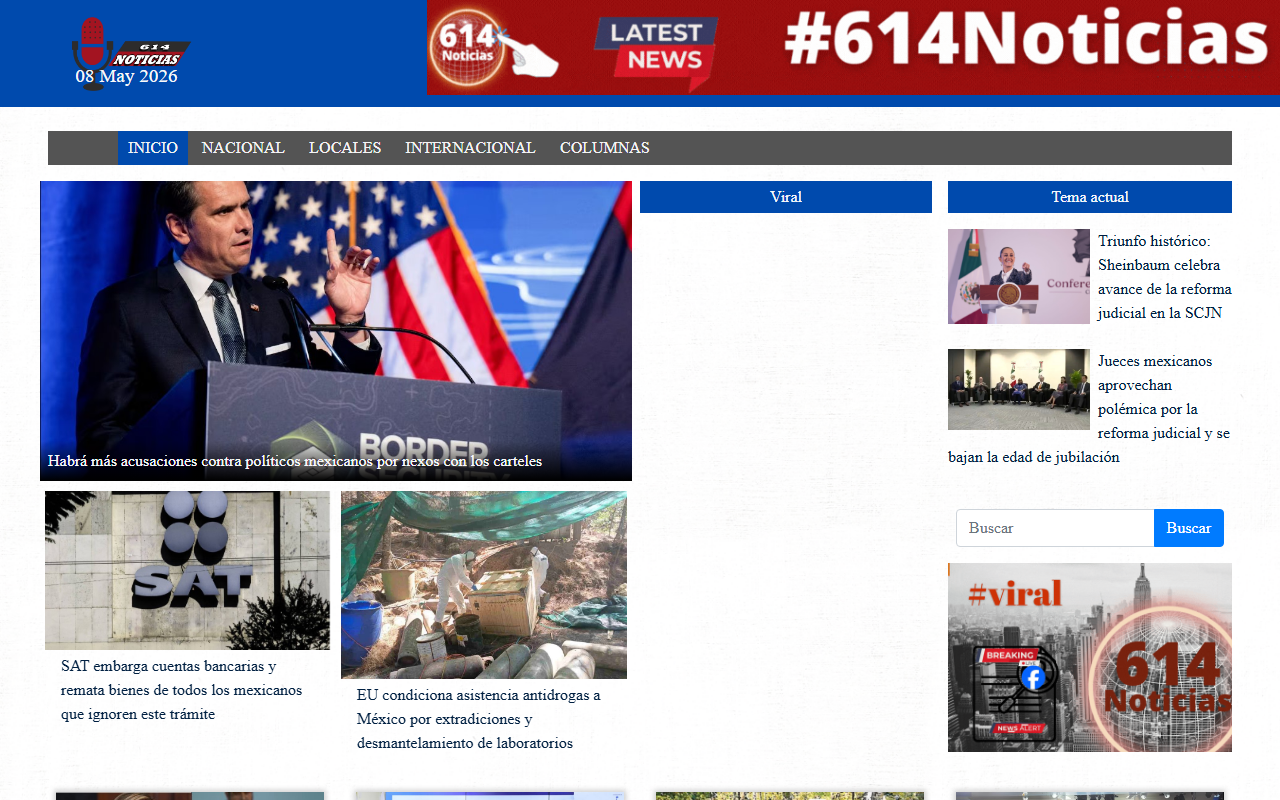Open the judges meeting thumbnail
1280x800 pixels.
pyautogui.click(x=1019, y=389)
